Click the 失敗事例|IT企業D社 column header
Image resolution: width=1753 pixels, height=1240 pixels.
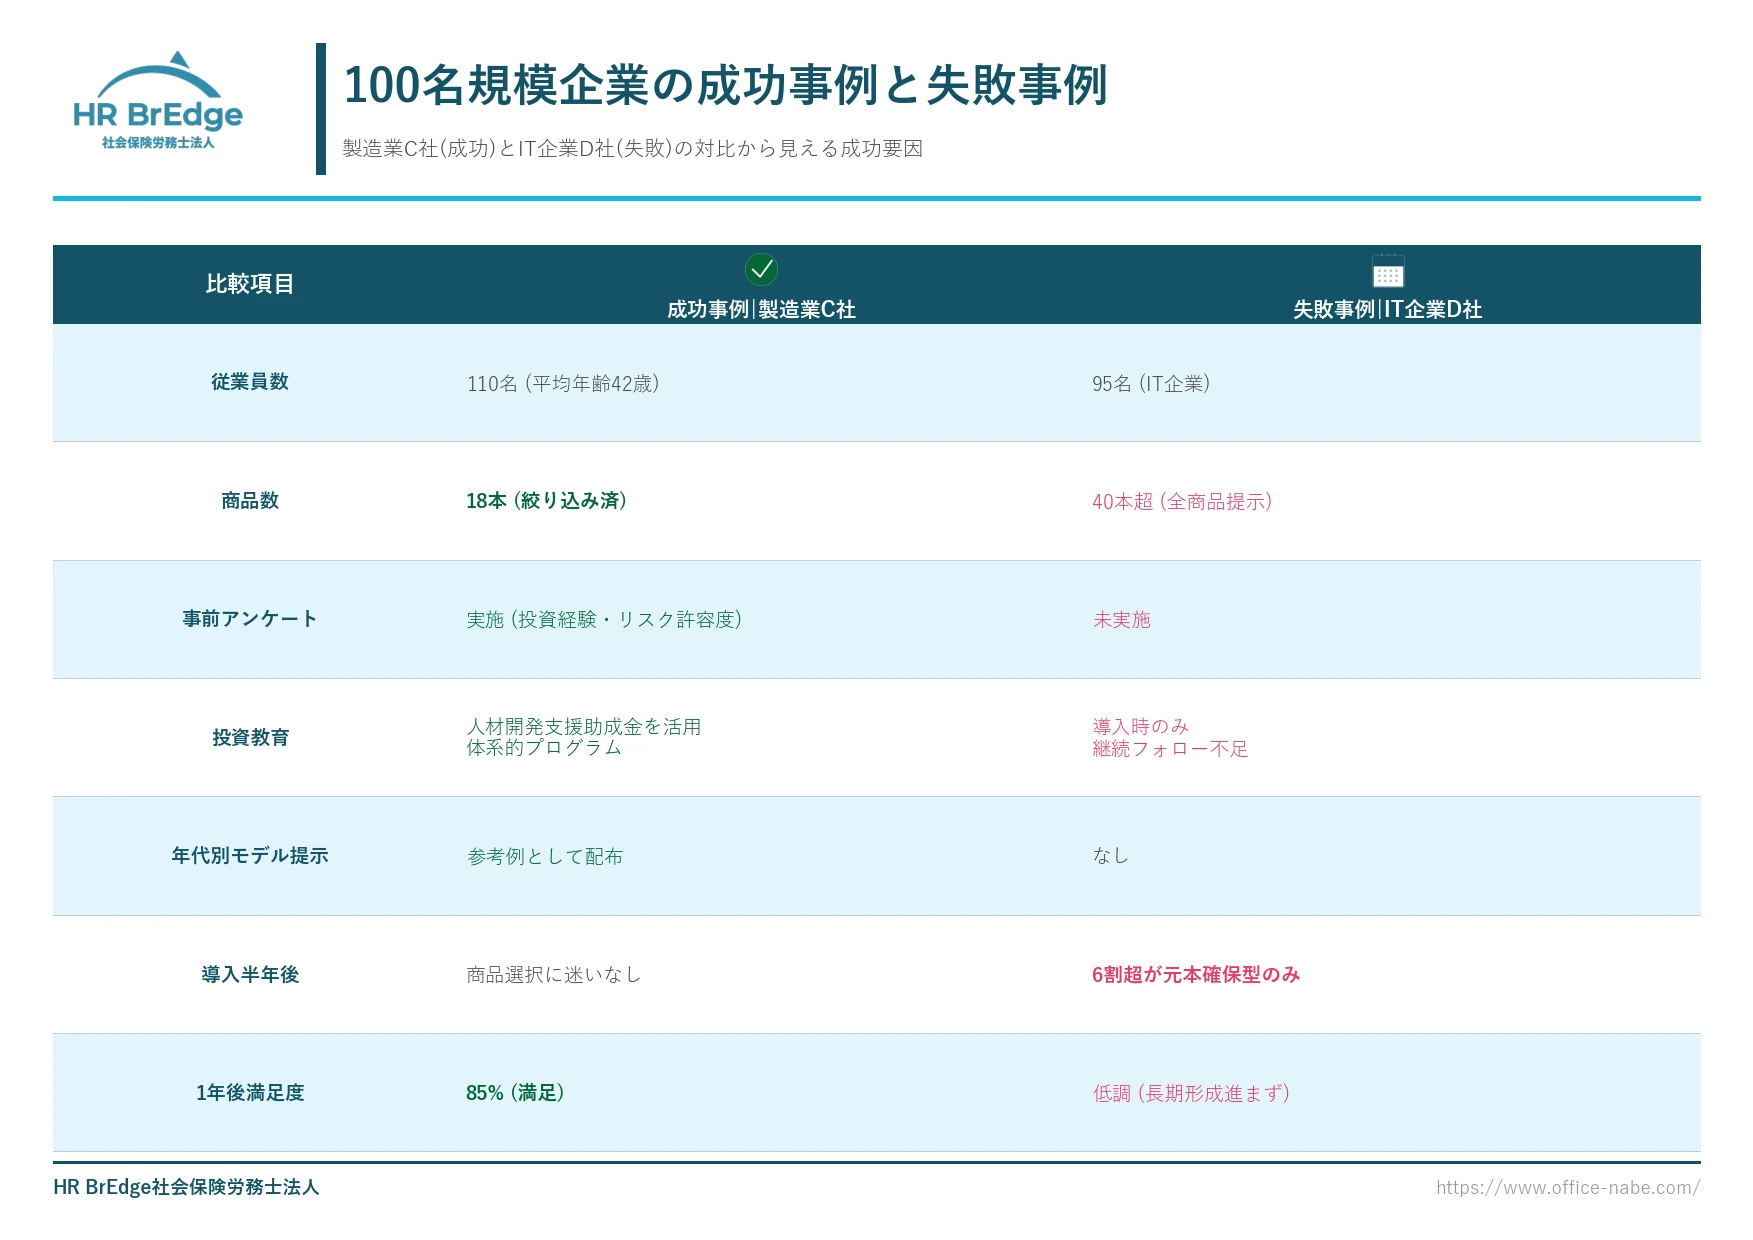[x=1388, y=309]
